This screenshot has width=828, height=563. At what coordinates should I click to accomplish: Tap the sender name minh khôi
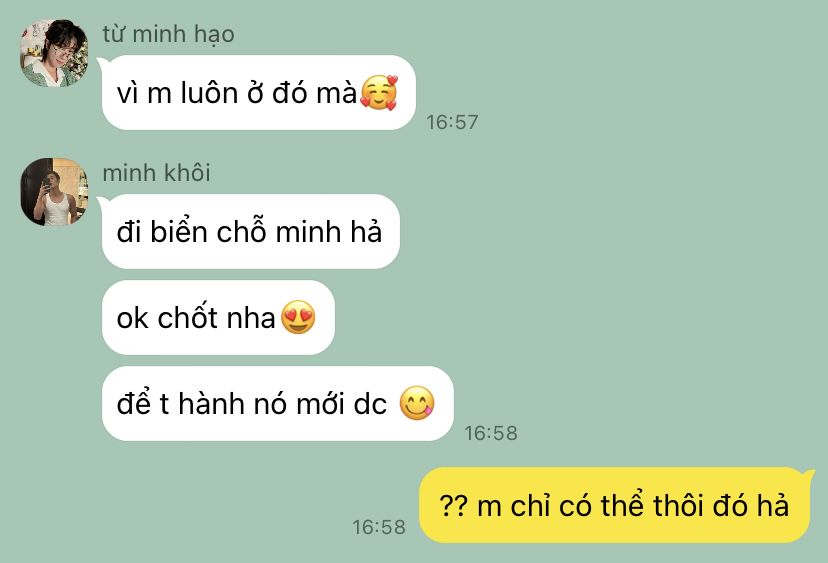(x=156, y=173)
